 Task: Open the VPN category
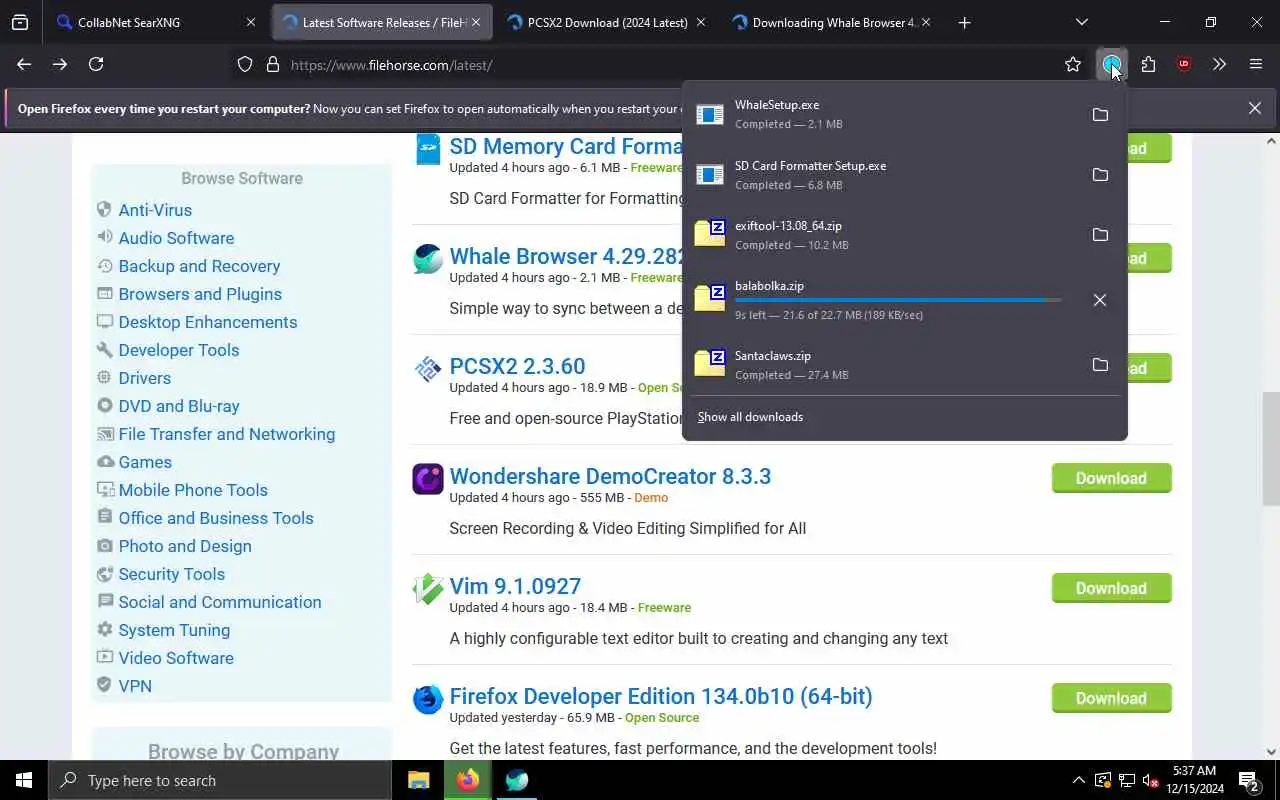click(135, 686)
